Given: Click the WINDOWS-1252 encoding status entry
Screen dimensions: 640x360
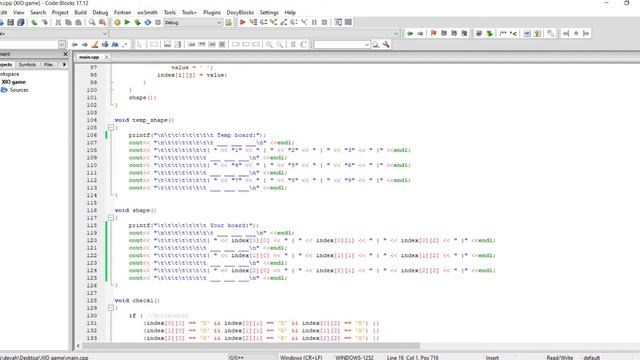Looking at the screenshot, I should point(354,358).
